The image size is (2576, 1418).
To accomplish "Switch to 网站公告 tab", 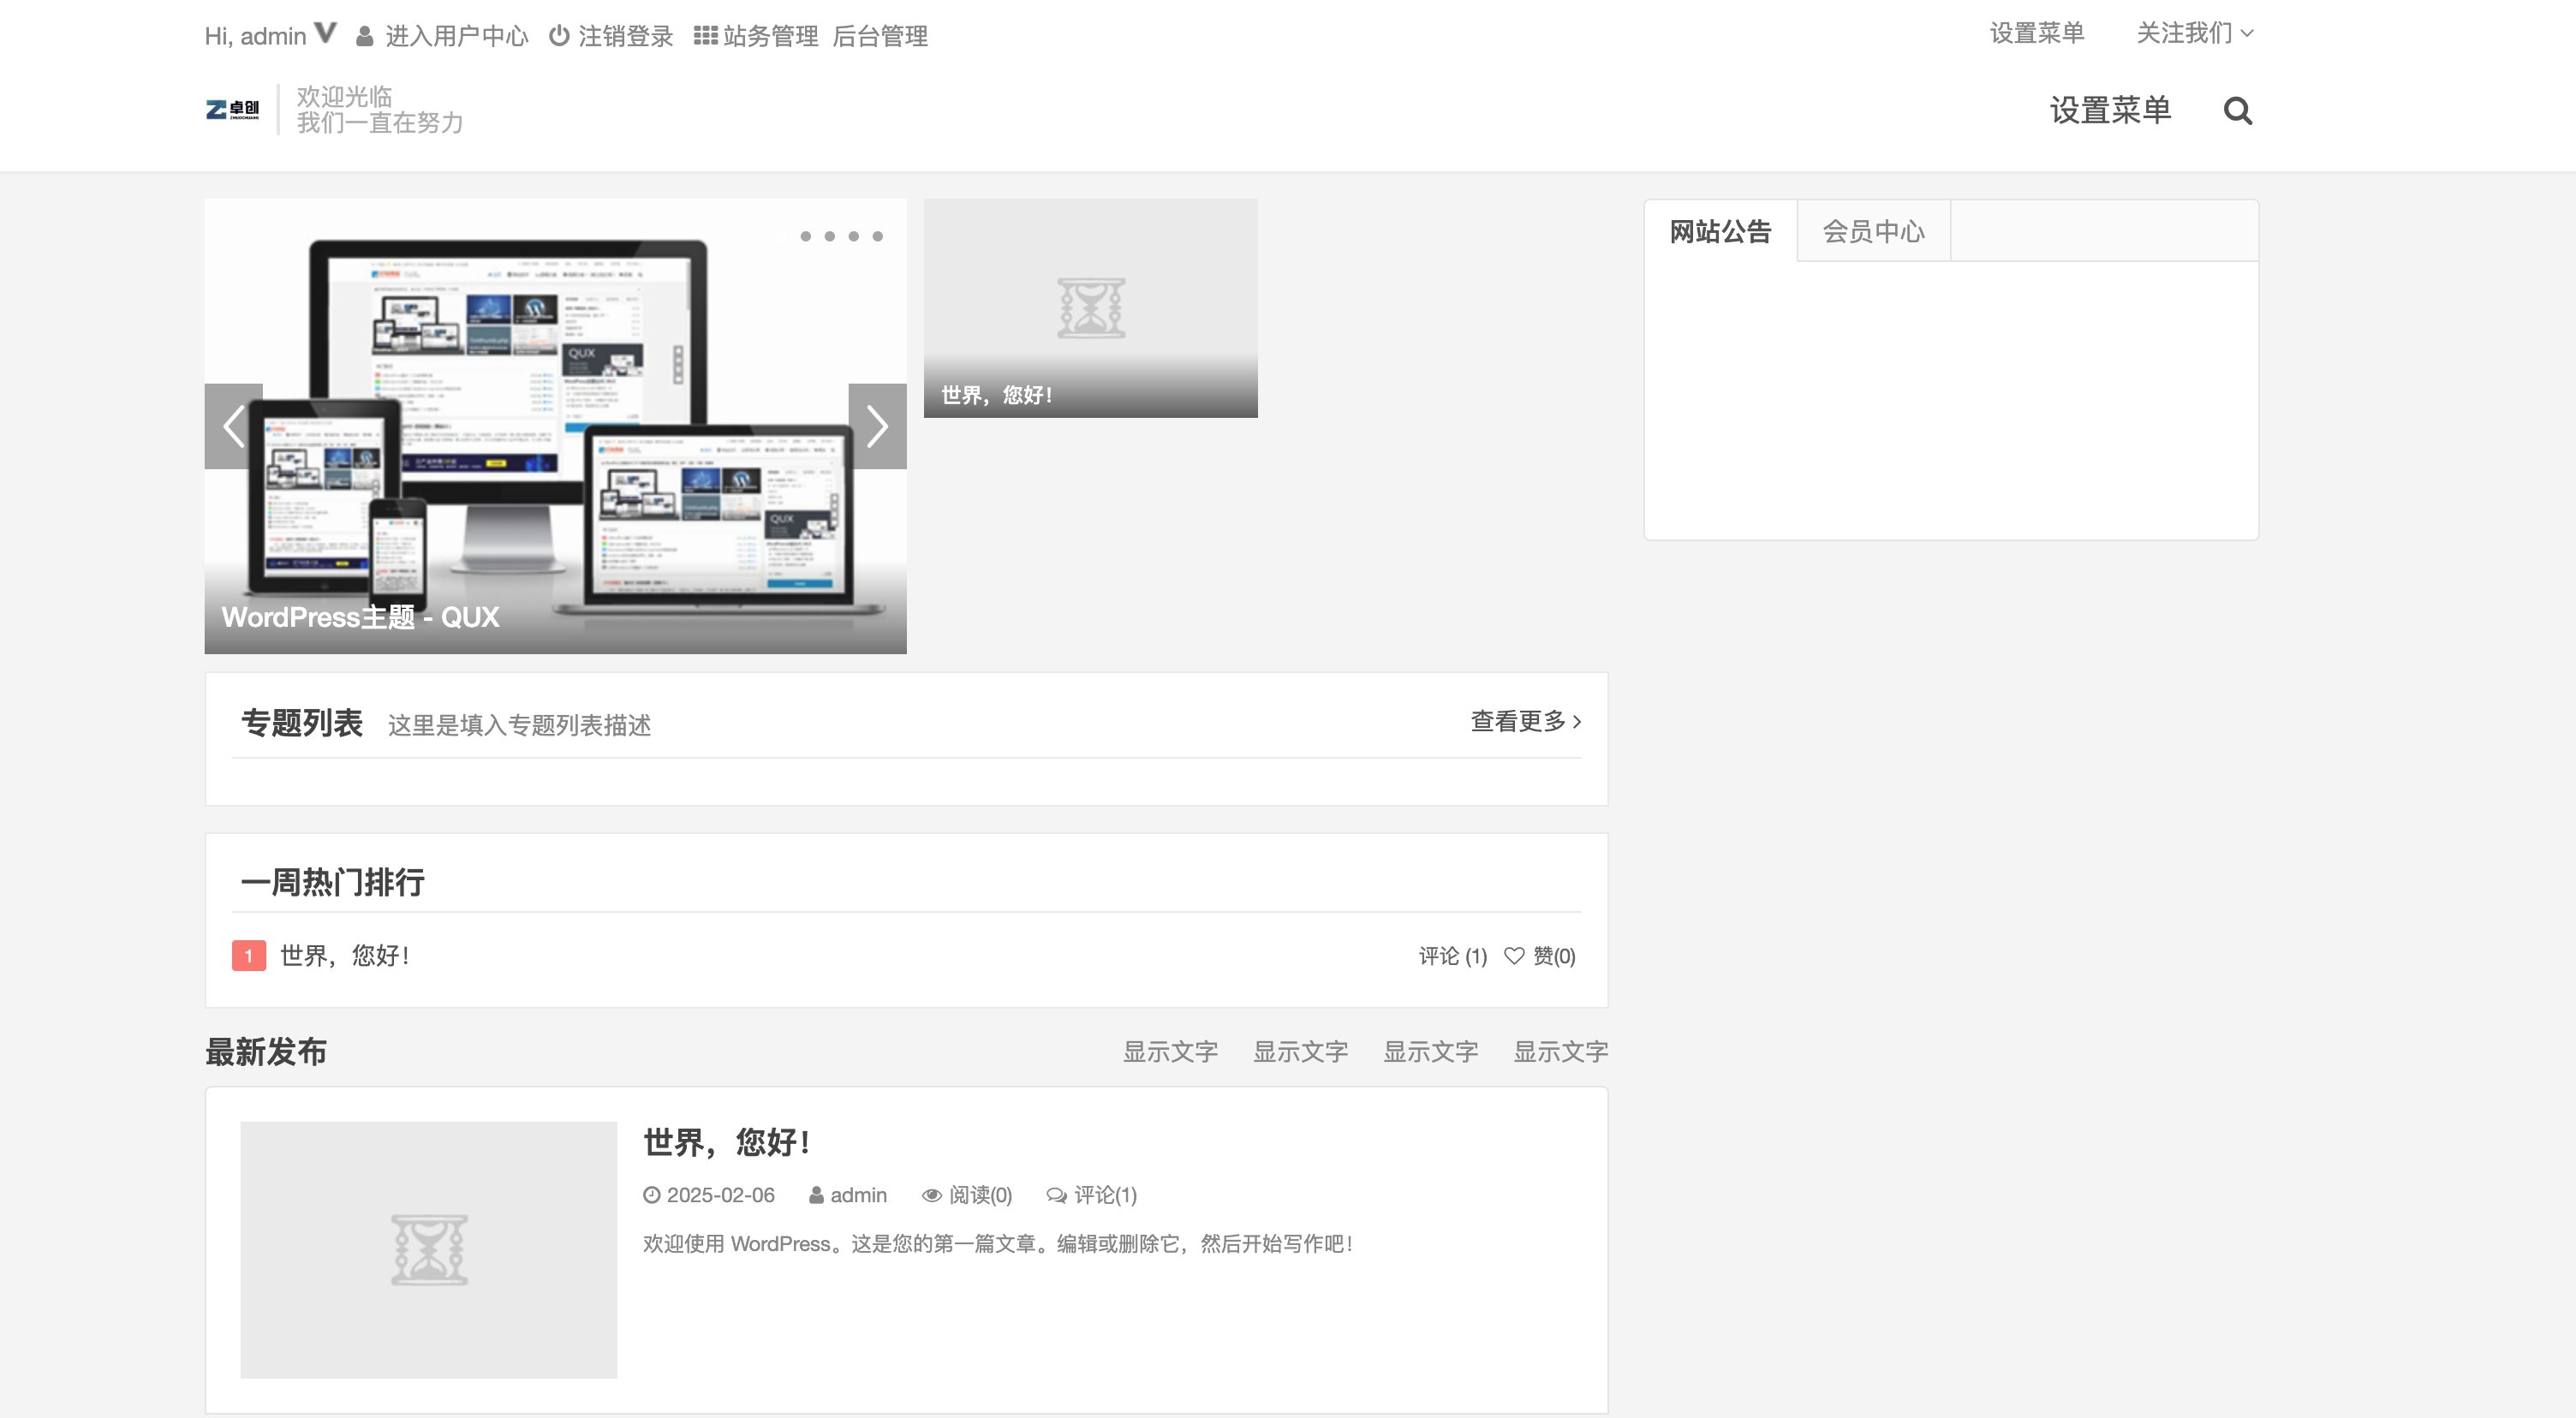I will [1720, 231].
